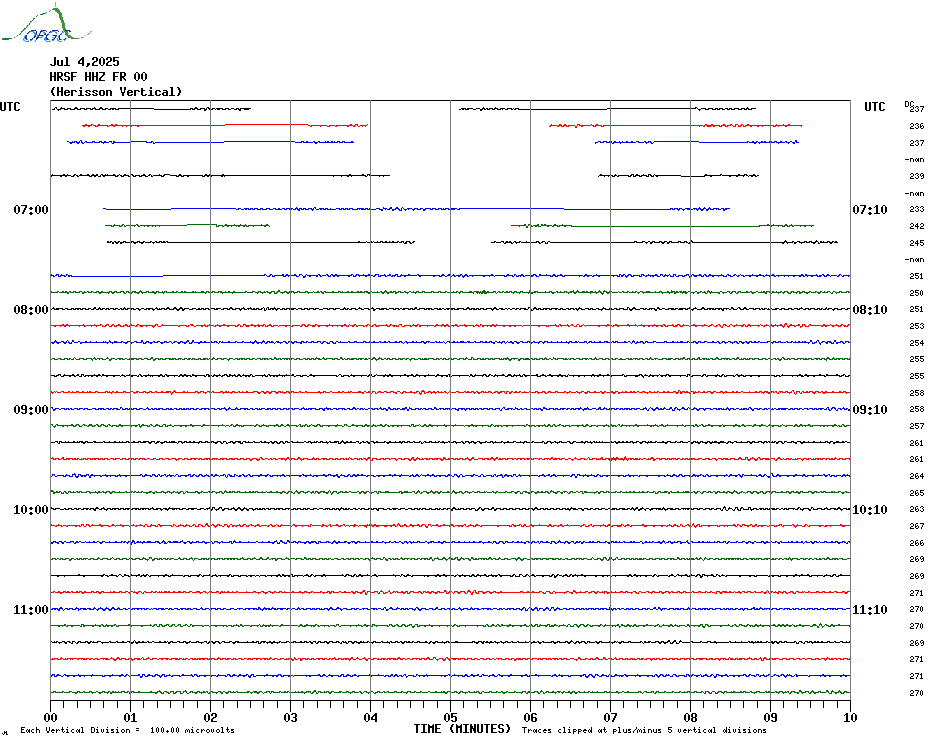
Task: Click minute 10 on the time axis
Action: (x=851, y=717)
